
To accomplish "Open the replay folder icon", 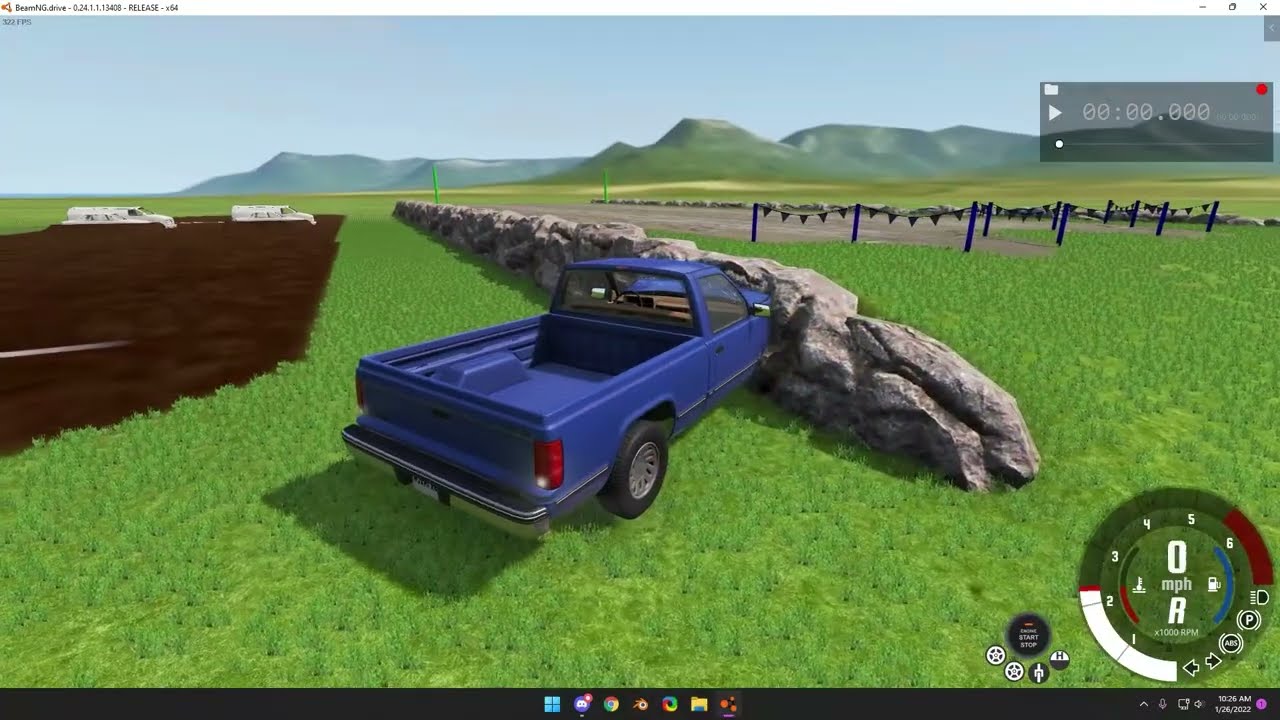I will click(x=1051, y=90).
